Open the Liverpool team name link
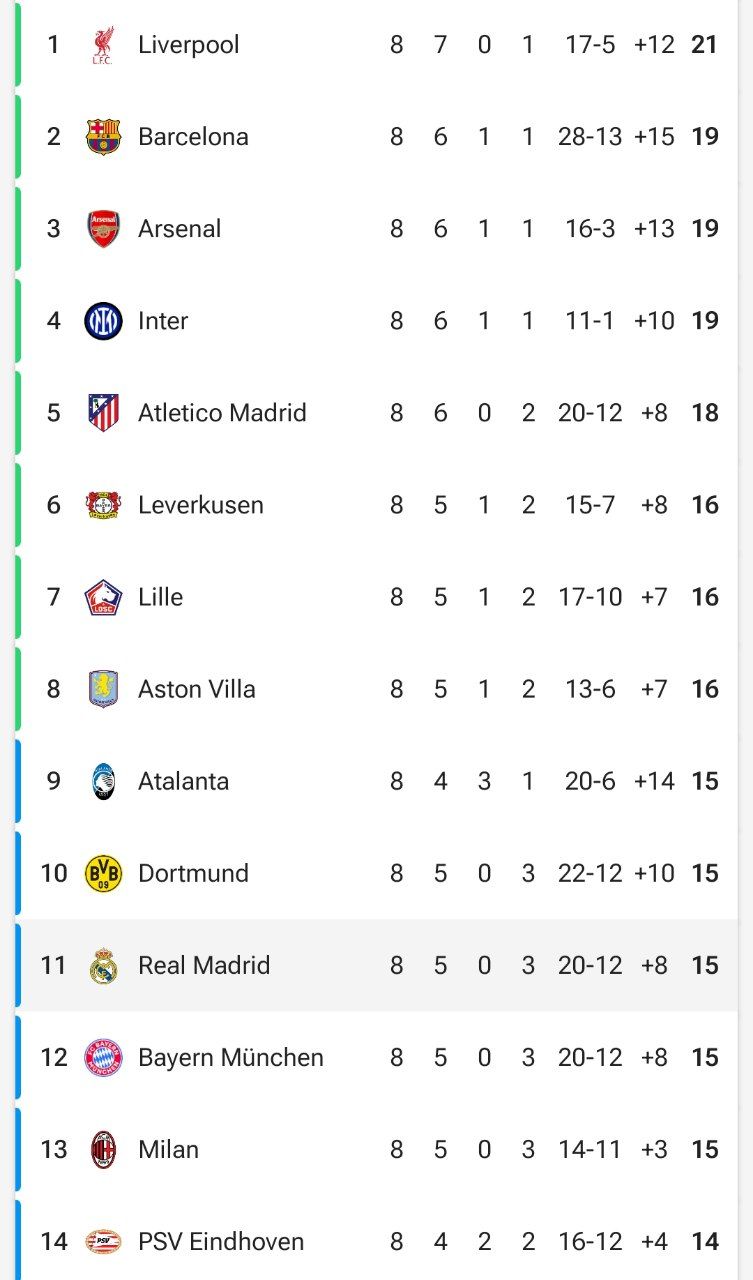 pos(189,45)
